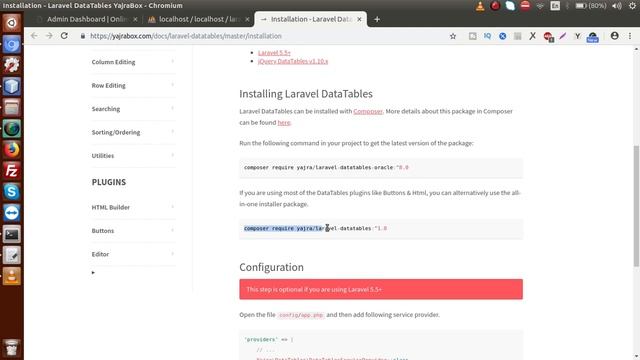This screenshot has height=360, width=640.
Task: Expand the Utilities sidebar section
Action: [x=133, y=156]
